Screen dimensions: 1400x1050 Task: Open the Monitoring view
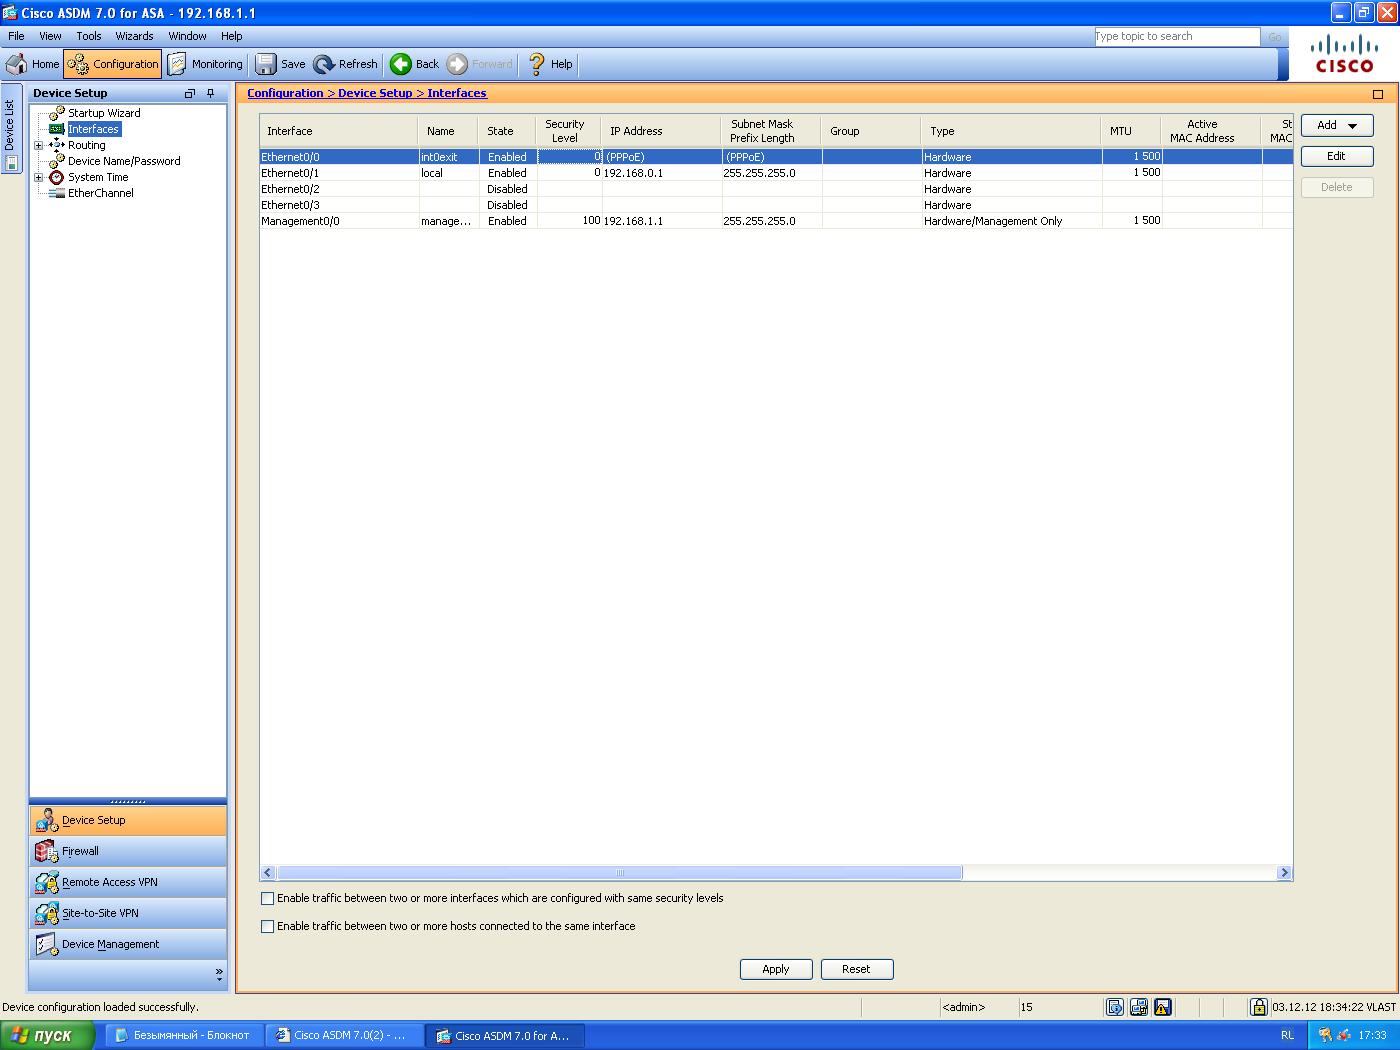pyautogui.click(x=205, y=64)
